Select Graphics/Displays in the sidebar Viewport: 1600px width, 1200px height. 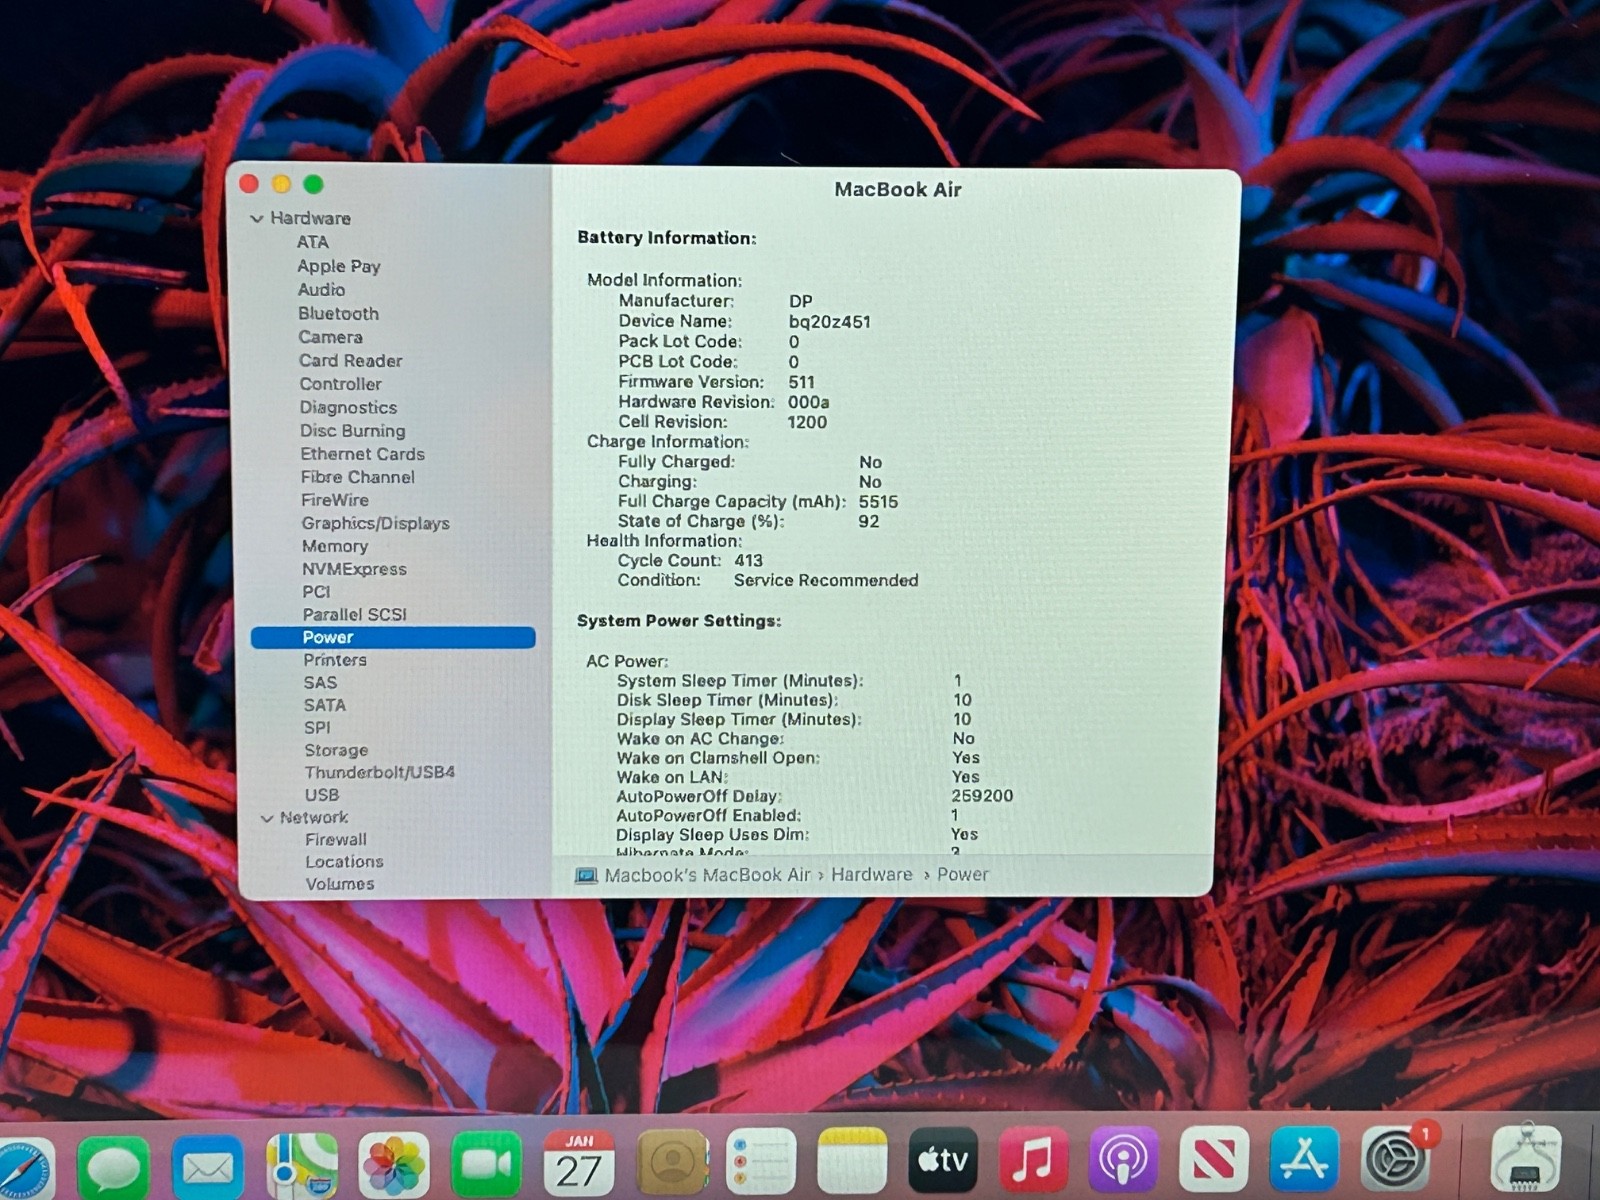[375, 523]
